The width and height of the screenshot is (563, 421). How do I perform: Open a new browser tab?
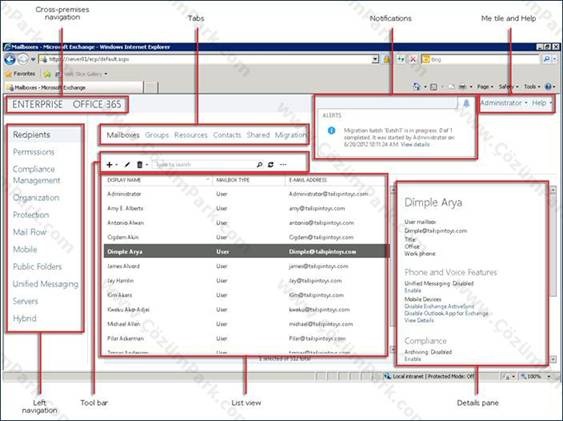151,88
